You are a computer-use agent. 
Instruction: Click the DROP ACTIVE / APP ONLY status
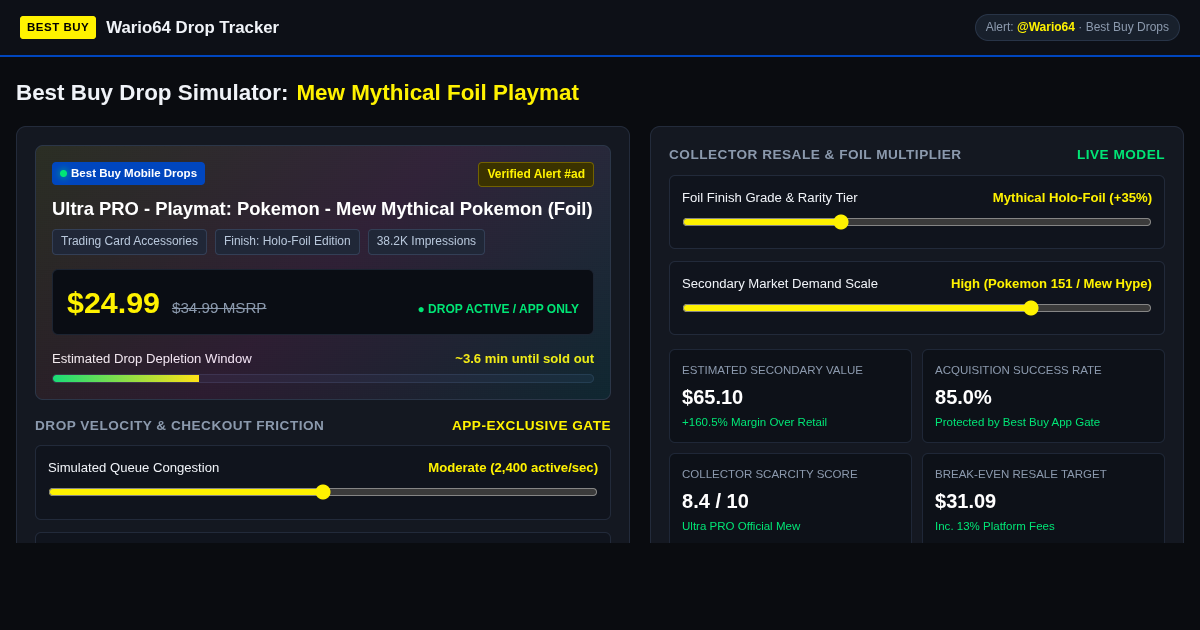pyautogui.click(x=498, y=309)
